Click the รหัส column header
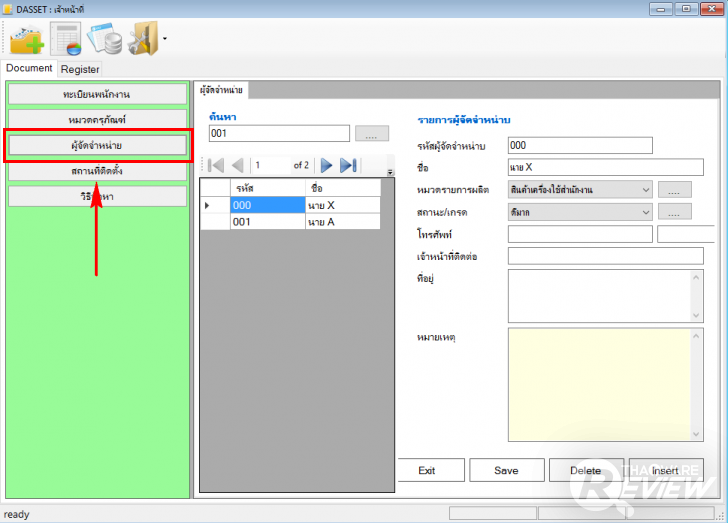The image size is (728, 523). coord(267,188)
